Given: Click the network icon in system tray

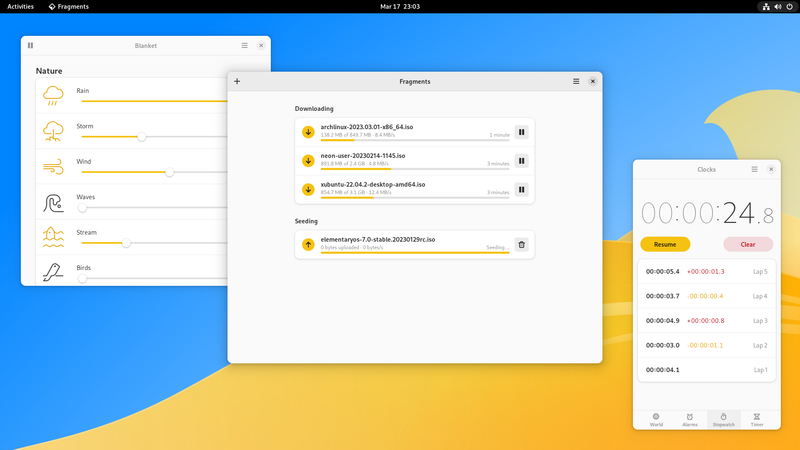Looking at the screenshot, I should (x=766, y=7).
